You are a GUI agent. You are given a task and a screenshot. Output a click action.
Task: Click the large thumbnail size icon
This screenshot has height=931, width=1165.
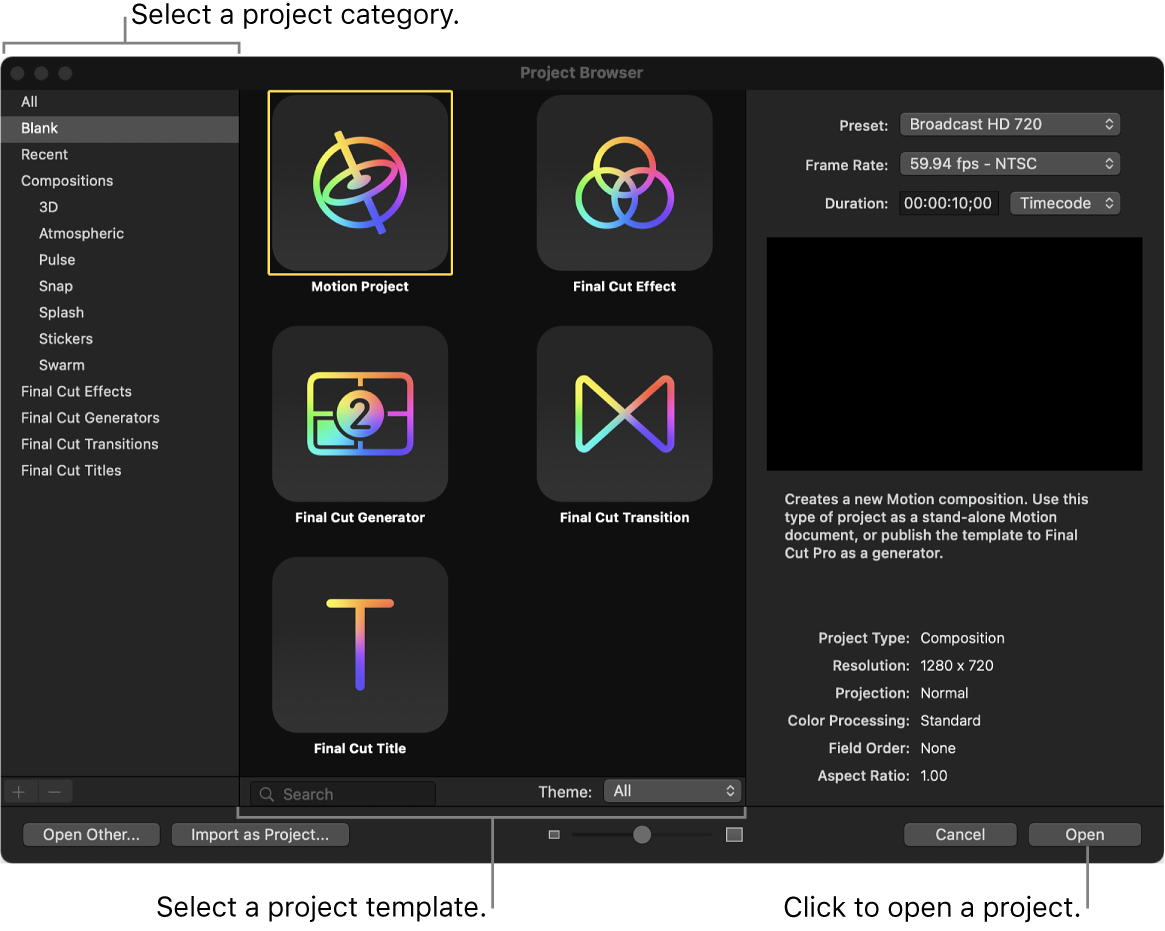[734, 833]
